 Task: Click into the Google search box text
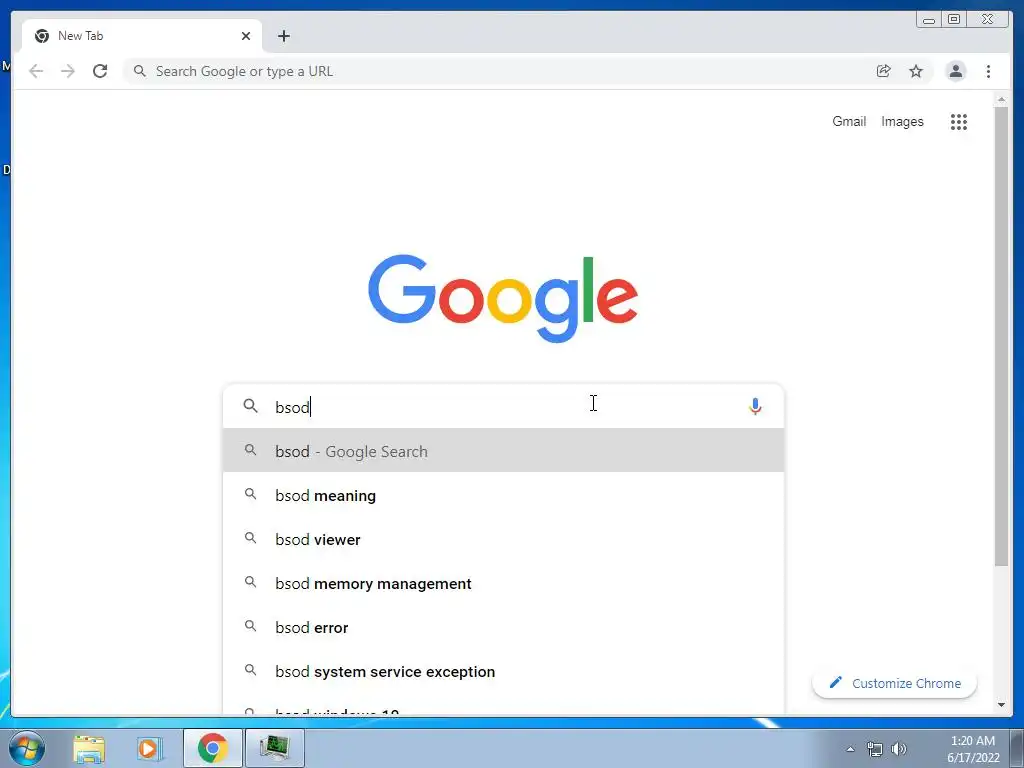pyautogui.click(x=503, y=406)
